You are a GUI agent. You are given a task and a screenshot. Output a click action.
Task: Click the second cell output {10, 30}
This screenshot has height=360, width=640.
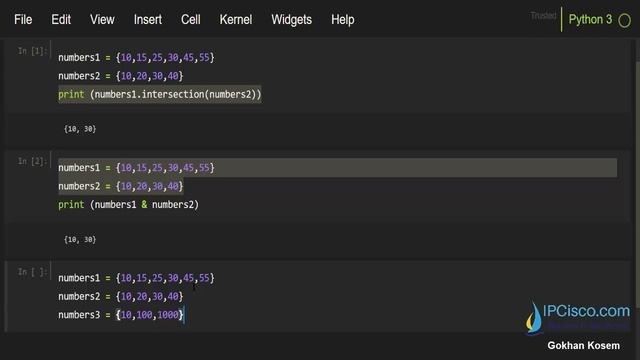click(x=80, y=240)
